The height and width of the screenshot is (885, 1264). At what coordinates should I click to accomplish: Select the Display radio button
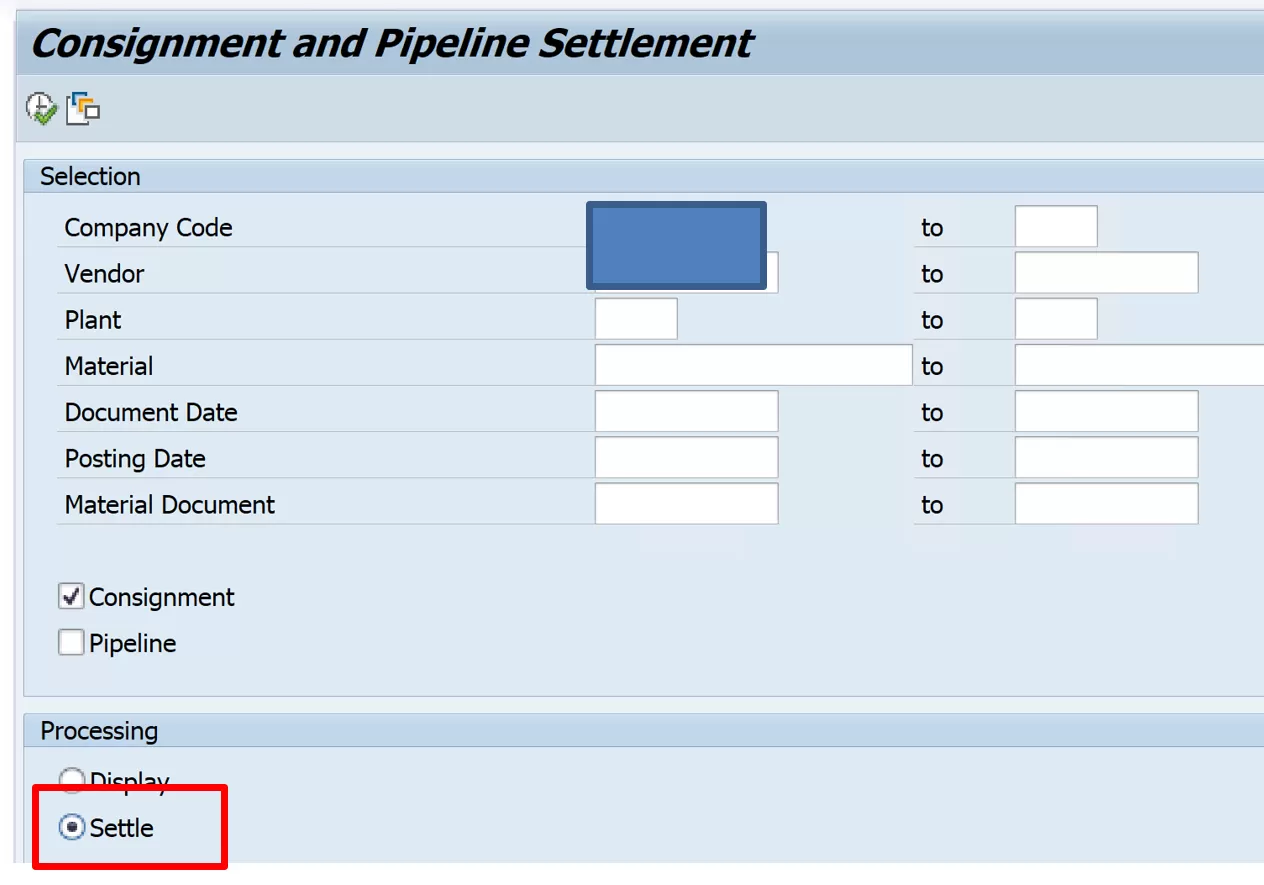coord(72,781)
